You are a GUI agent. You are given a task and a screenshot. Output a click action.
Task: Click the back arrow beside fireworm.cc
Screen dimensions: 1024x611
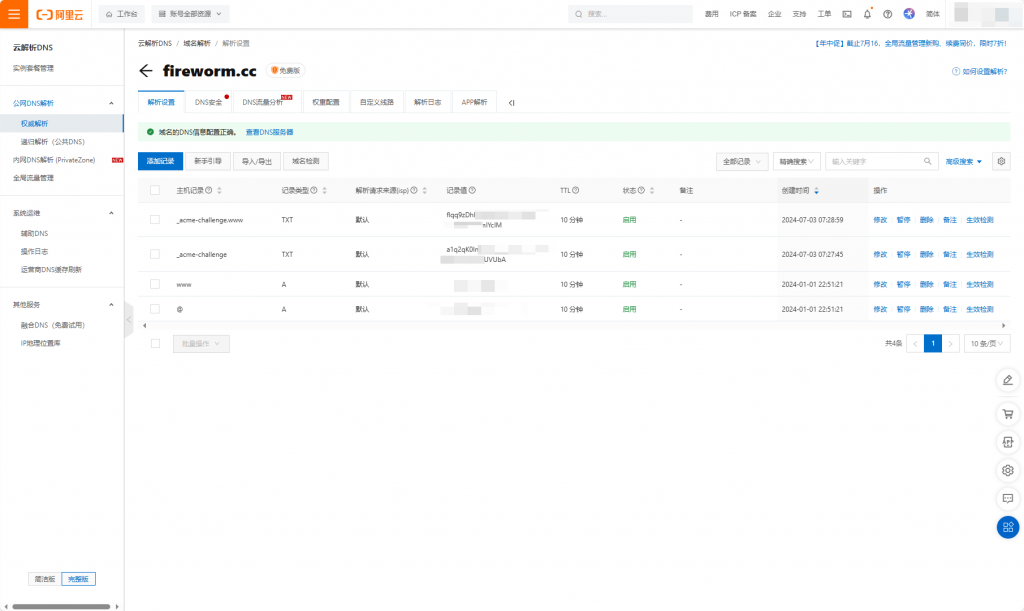[x=146, y=71]
